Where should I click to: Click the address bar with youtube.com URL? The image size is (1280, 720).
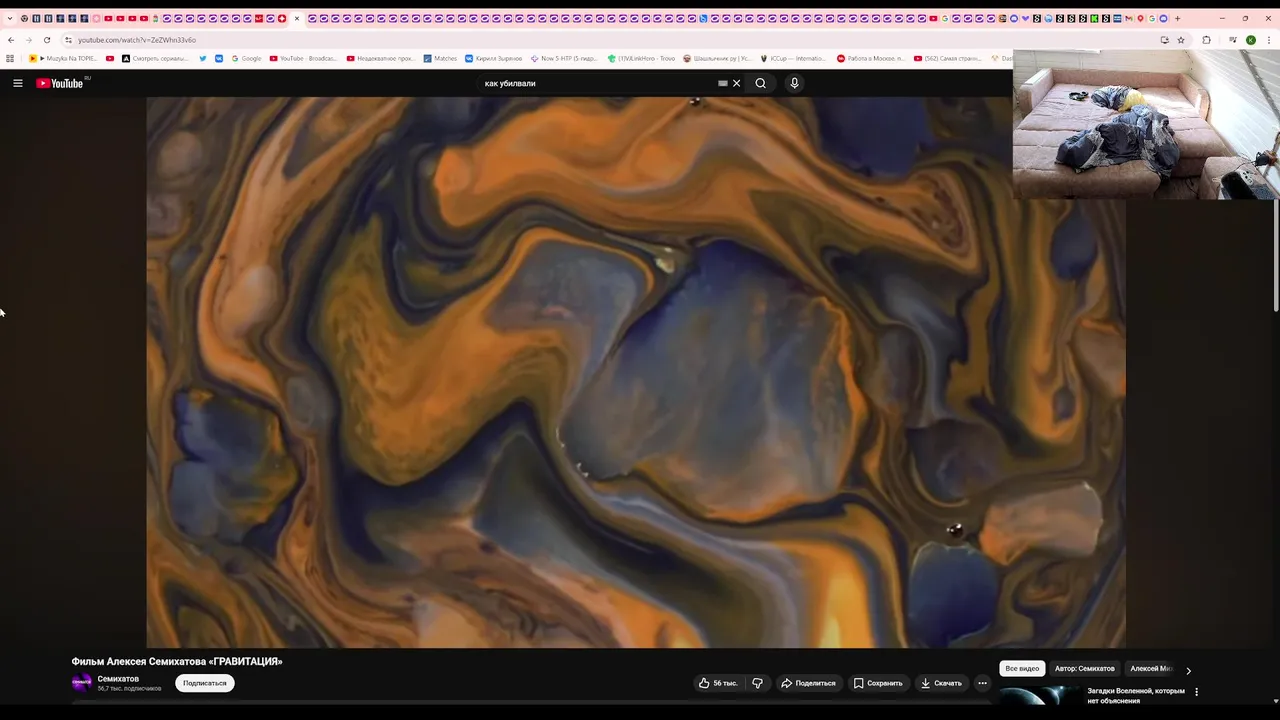coord(600,40)
